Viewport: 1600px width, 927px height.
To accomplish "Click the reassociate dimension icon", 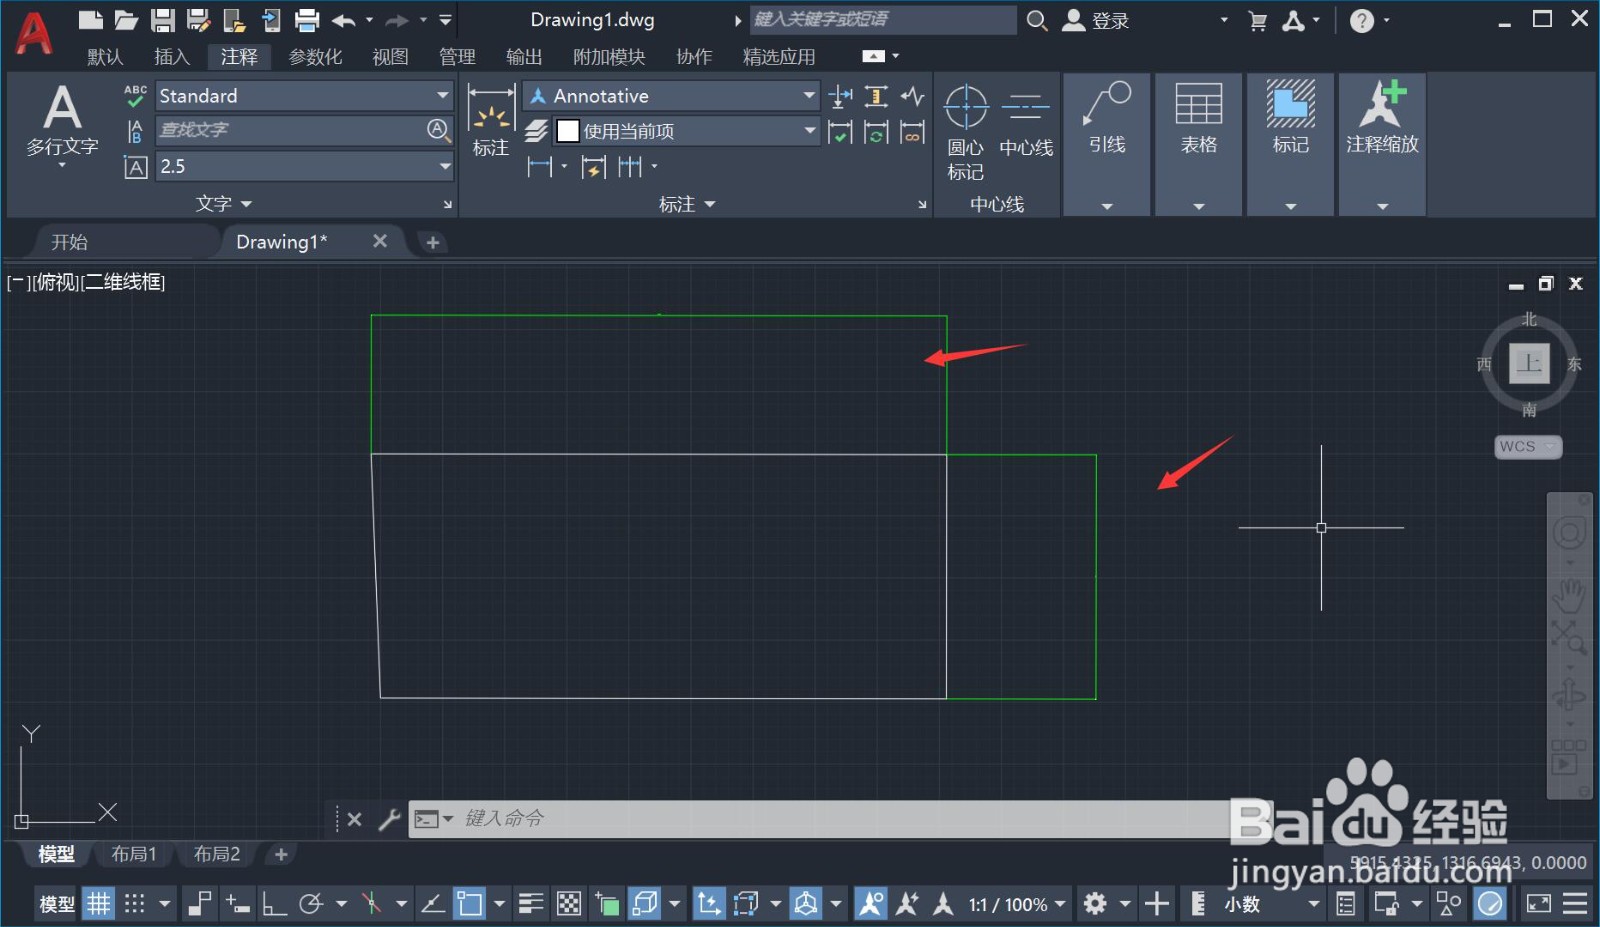I will (x=912, y=132).
